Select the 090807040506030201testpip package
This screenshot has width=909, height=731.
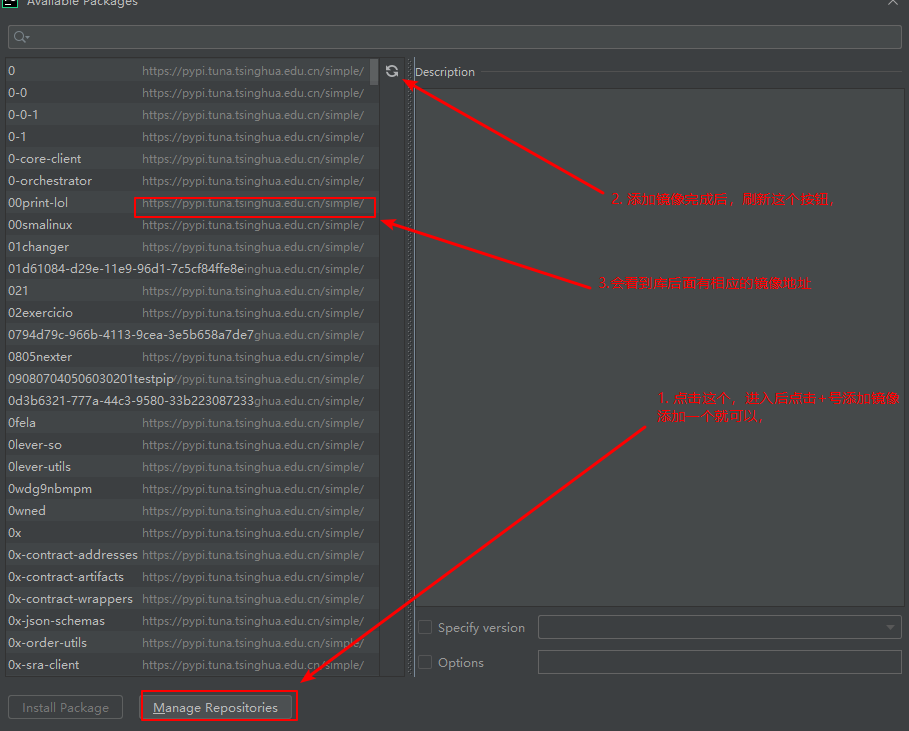pos(192,379)
